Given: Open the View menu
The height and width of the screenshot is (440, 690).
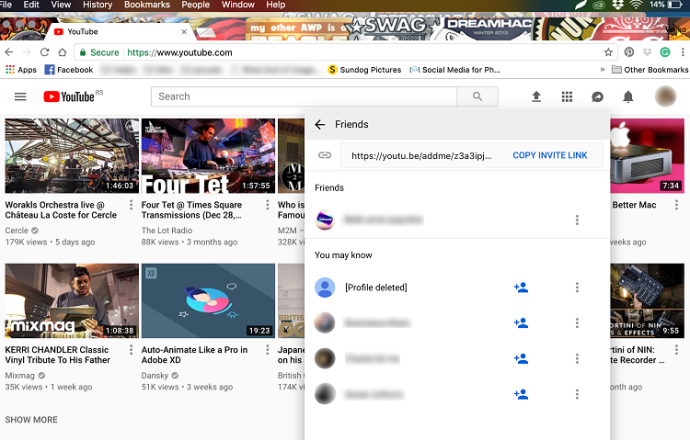Looking at the screenshot, I should pyautogui.click(x=61, y=5).
